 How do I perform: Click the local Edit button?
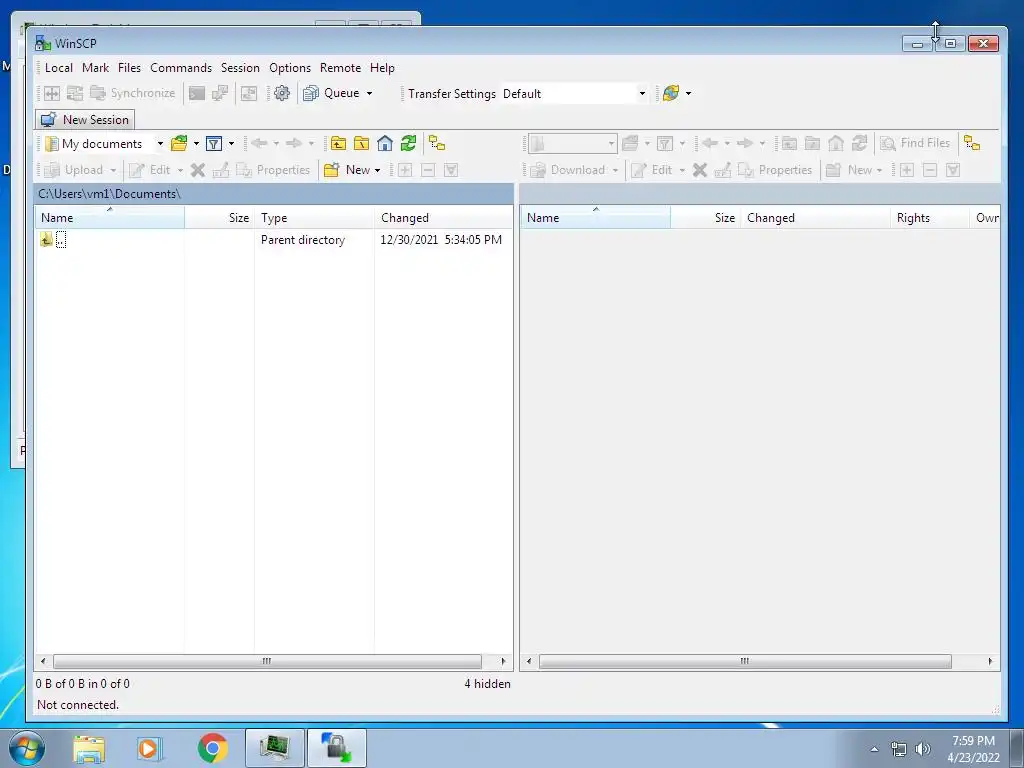point(150,170)
